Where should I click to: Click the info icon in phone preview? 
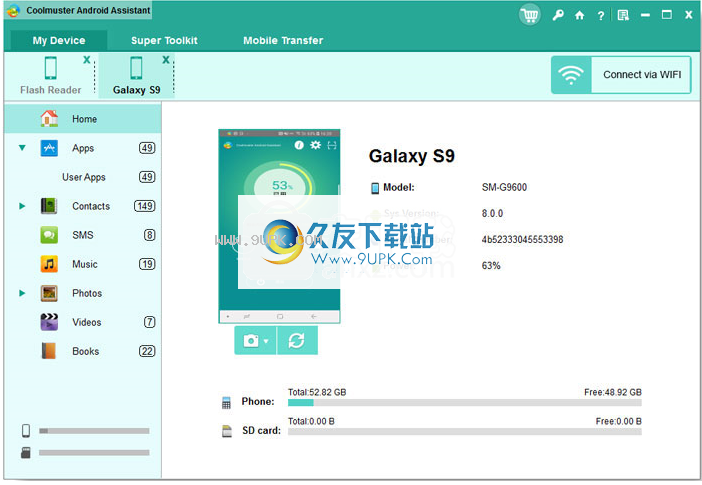[x=299, y=145]
